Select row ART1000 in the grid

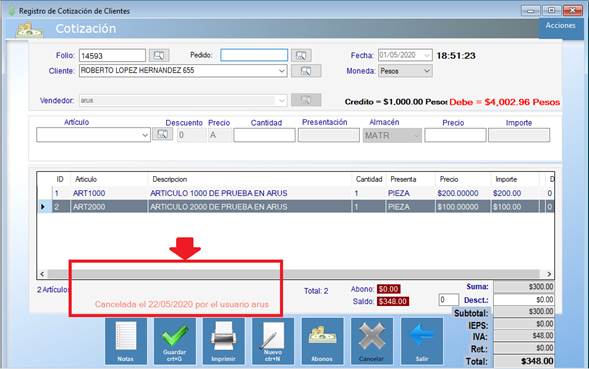pyautogui.click(x=296, y=193)
